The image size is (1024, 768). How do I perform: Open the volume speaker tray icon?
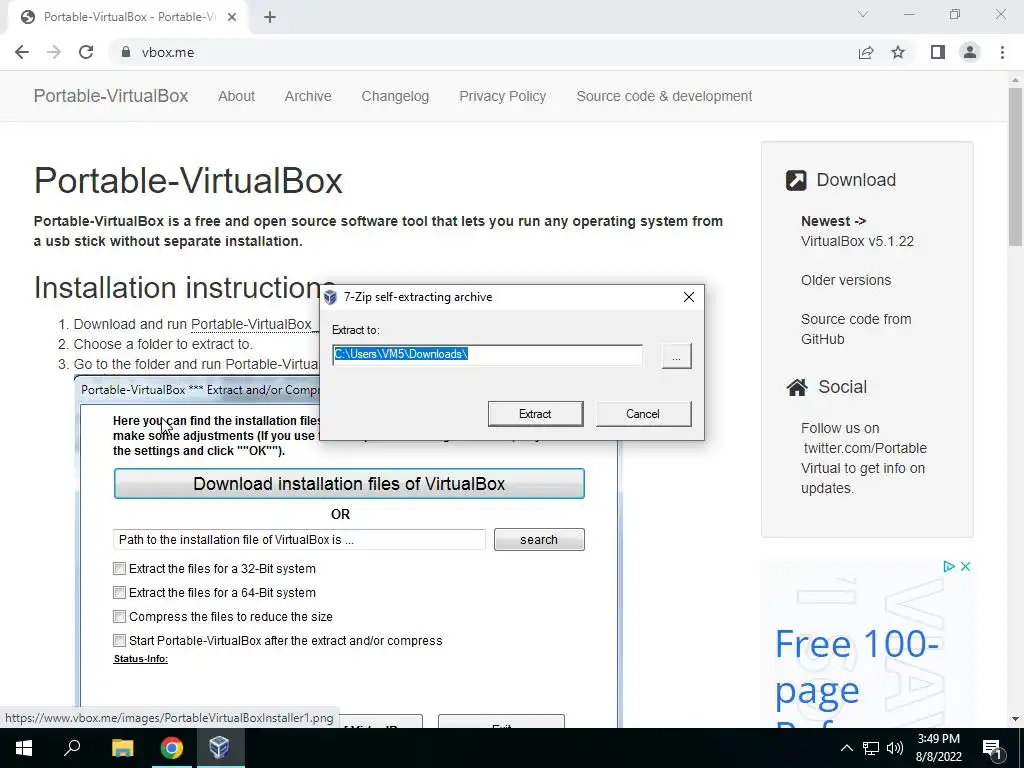point(895,748)
